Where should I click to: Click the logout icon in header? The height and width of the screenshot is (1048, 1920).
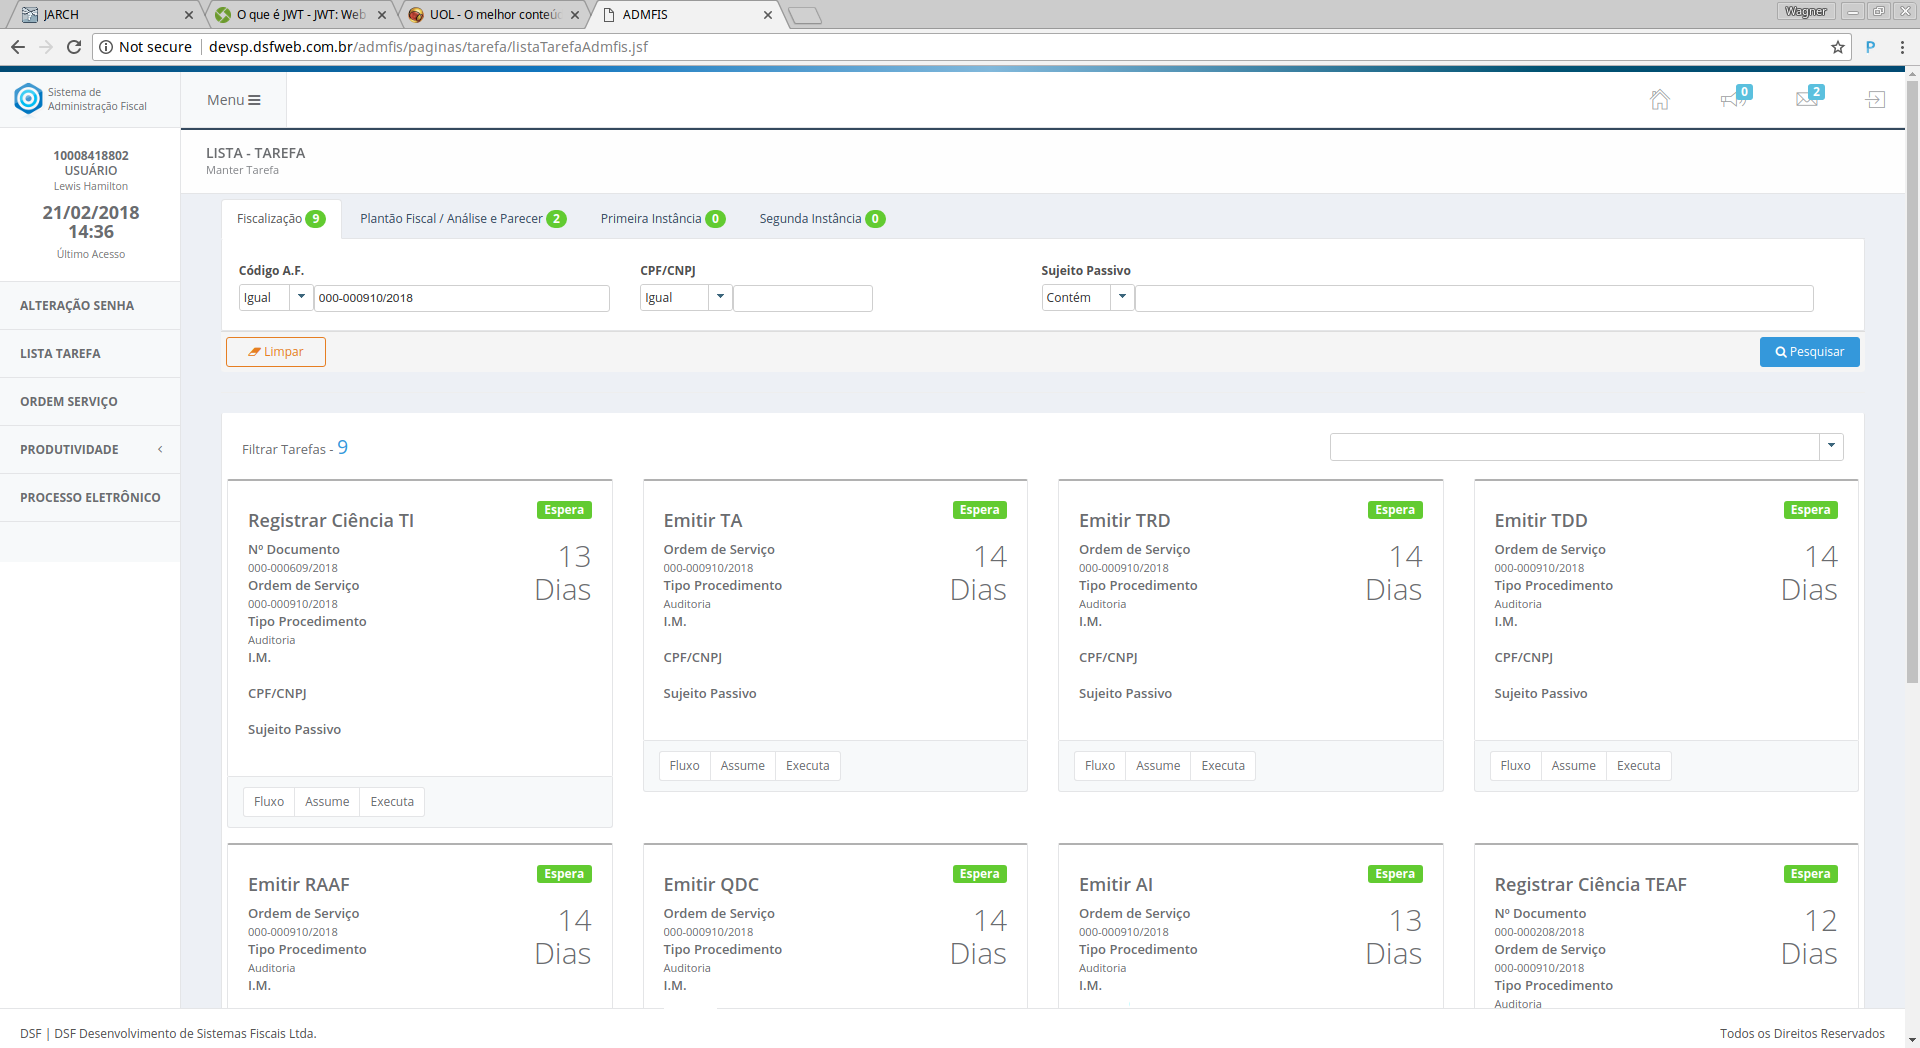tap(1875, 100)
